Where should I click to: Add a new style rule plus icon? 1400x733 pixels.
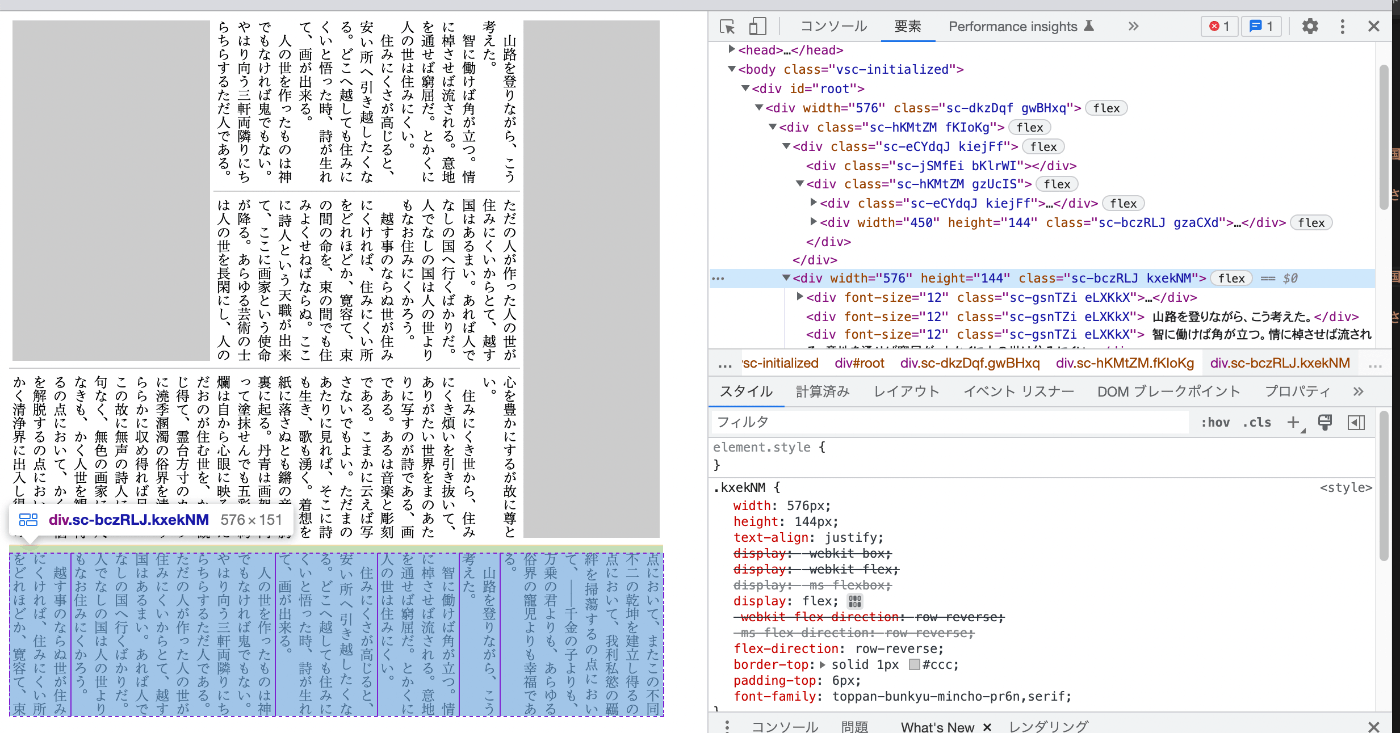[x=1294, y=423]
